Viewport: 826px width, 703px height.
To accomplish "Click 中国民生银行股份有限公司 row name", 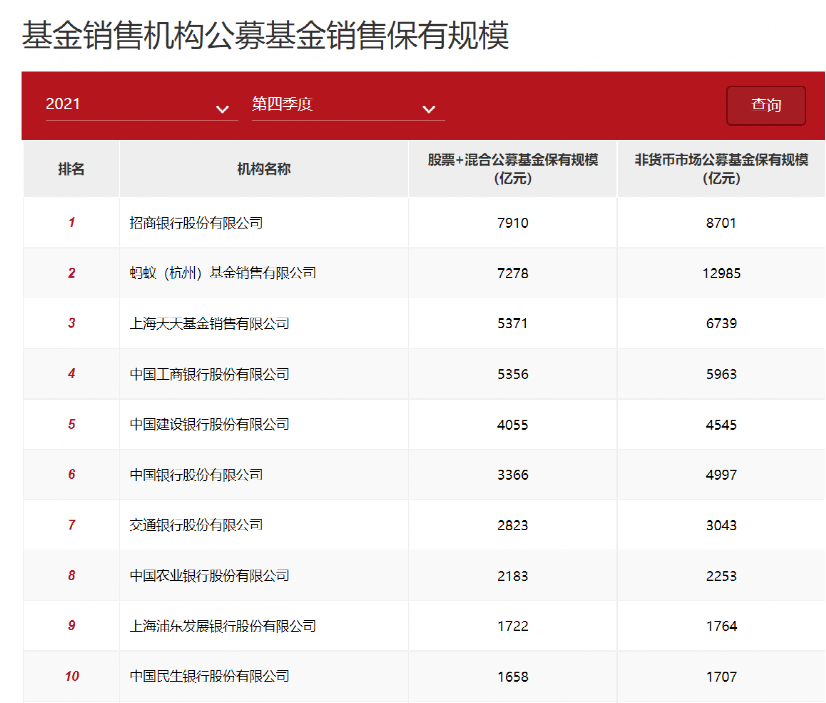I will 209,676.
